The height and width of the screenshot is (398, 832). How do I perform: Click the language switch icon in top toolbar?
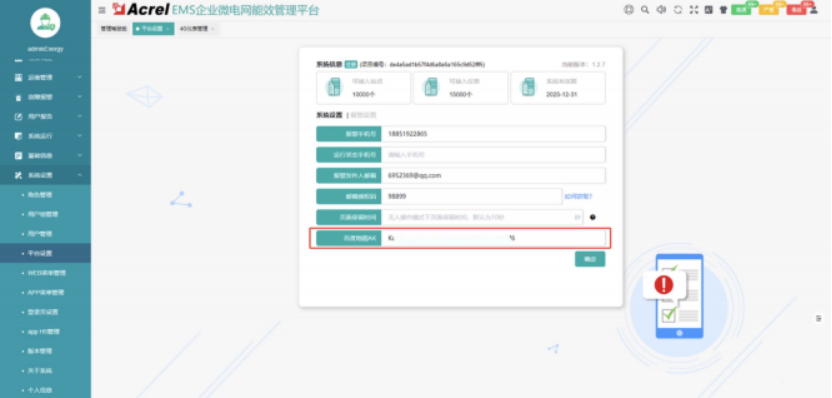click(x=708, y=10)
